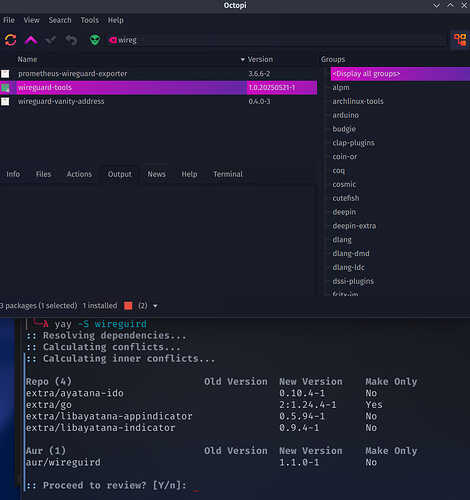Switch to the Output tab
This screenshot has width=470, height=500.
[x=120, y=174]
